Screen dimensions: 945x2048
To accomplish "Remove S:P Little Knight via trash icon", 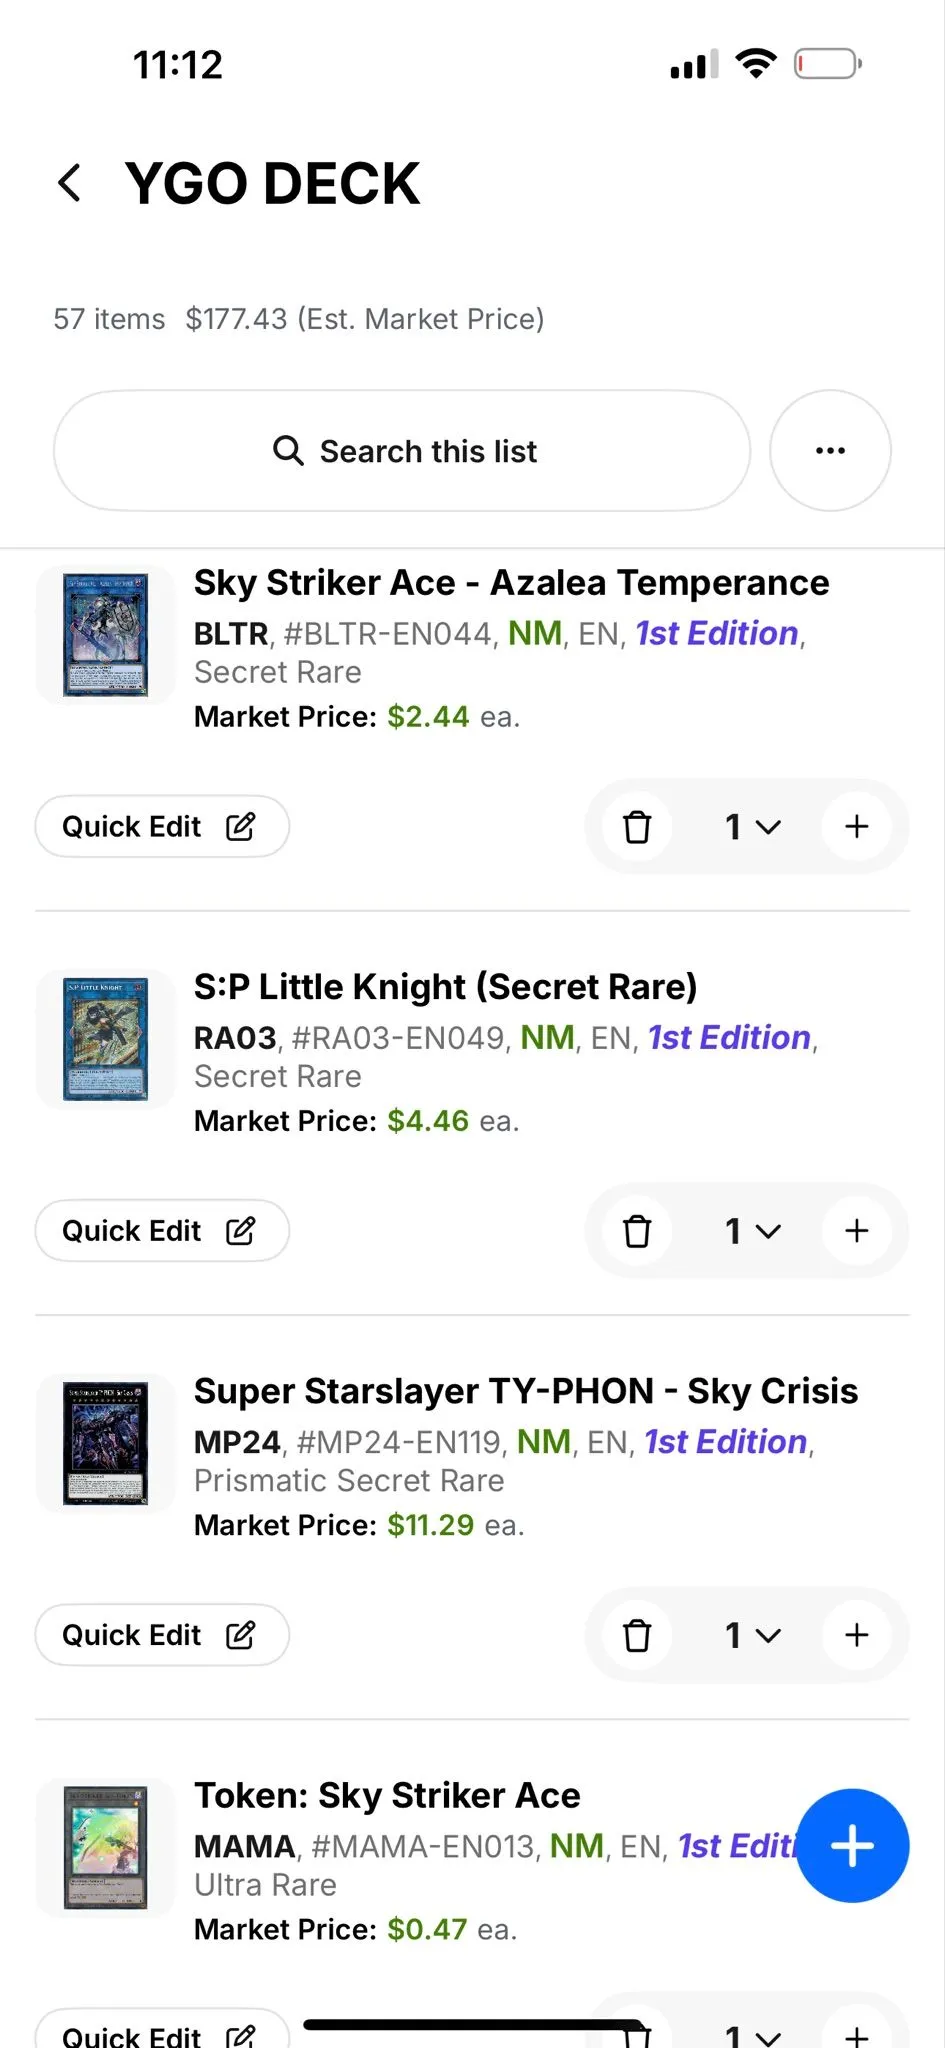I will 637,1231.
